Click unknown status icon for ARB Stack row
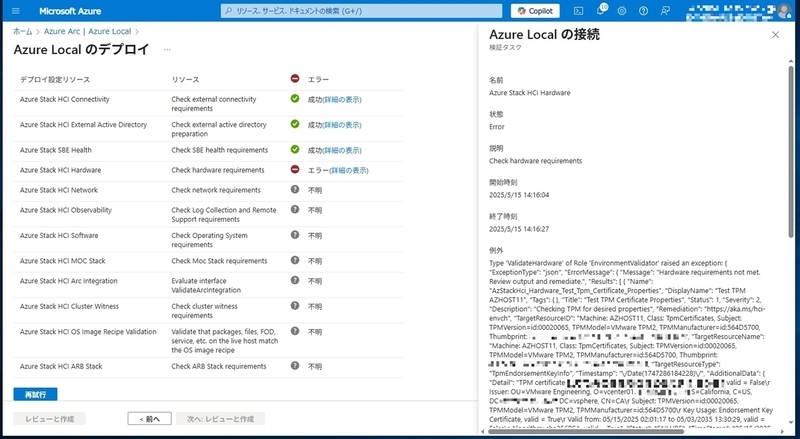 (295, 365)
